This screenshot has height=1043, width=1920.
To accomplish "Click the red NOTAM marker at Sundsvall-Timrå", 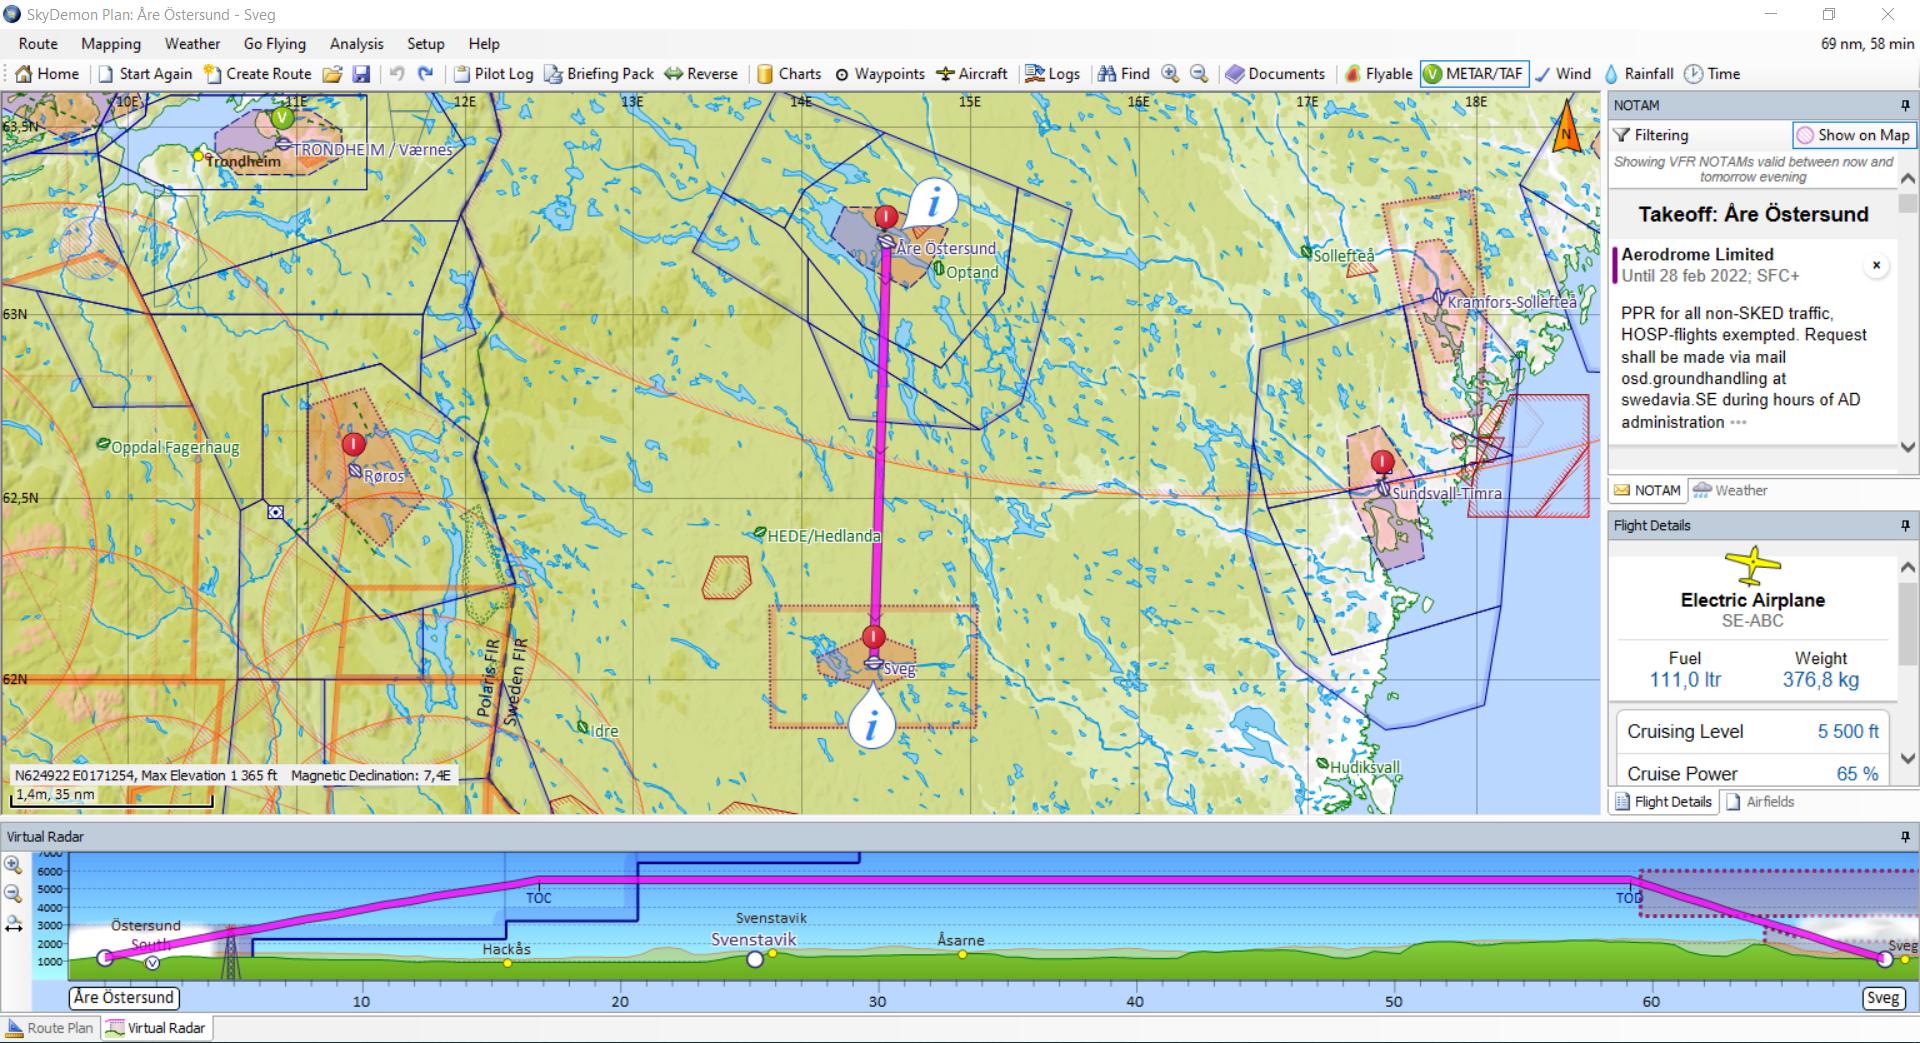I will 1382,462.
